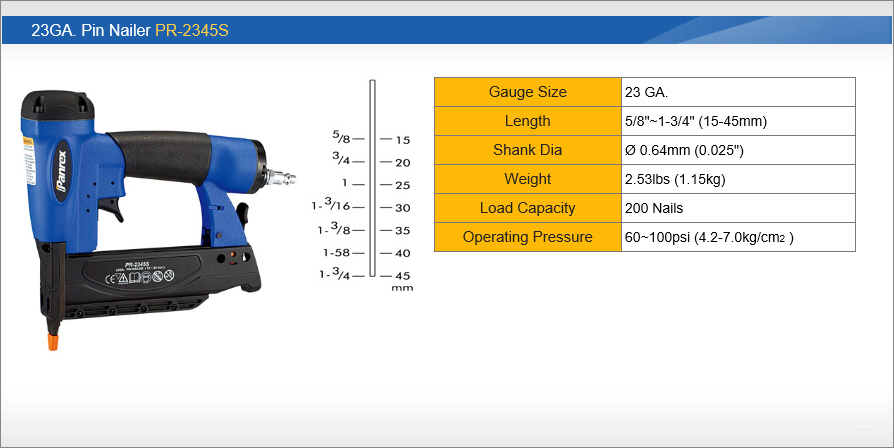
Task: Click the '45' mm mark on scale
Action: [x=403, y=276]
